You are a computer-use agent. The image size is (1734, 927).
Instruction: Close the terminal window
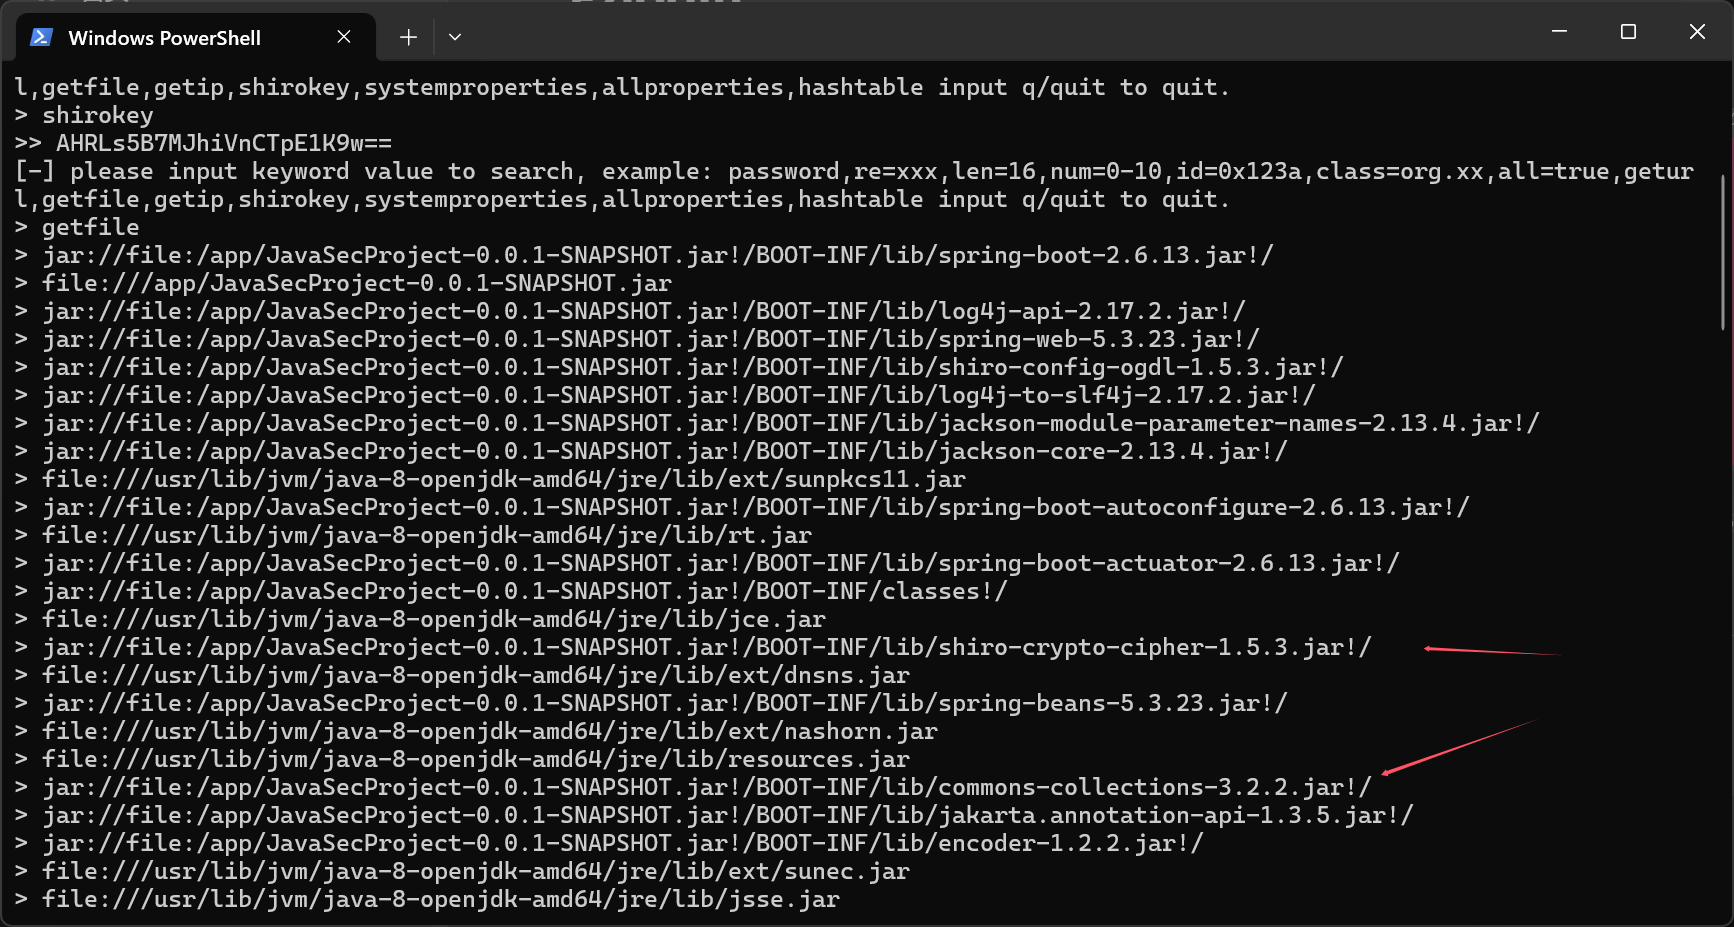(x=1697, y=32)
